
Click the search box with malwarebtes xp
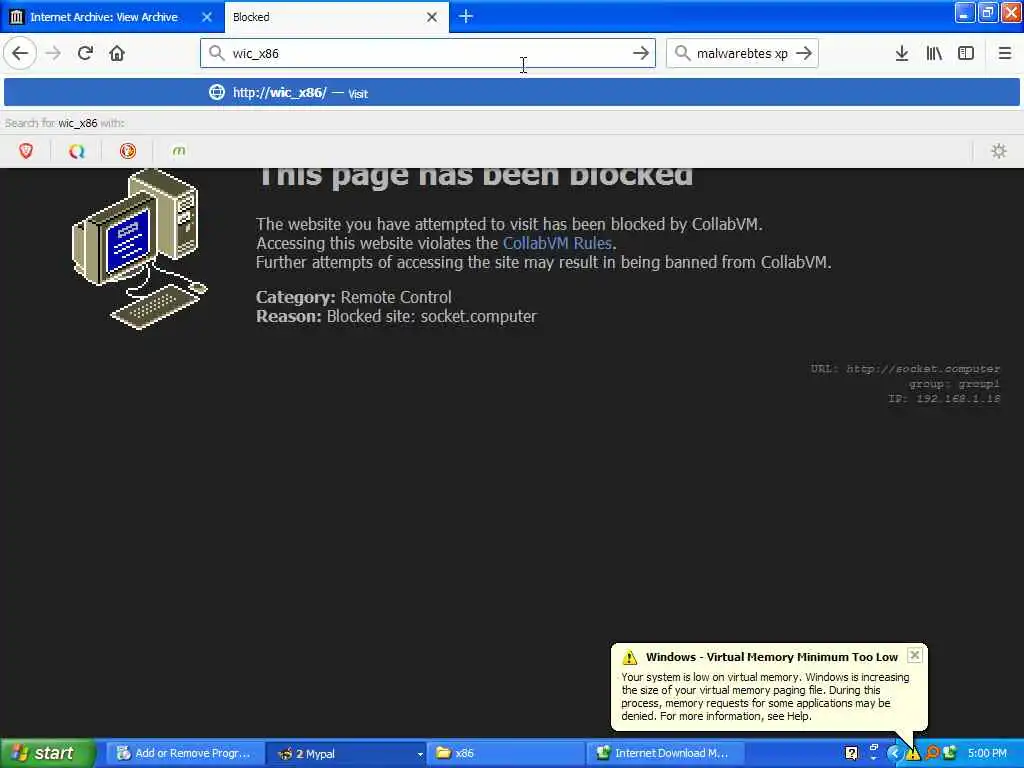click(742, 54)
